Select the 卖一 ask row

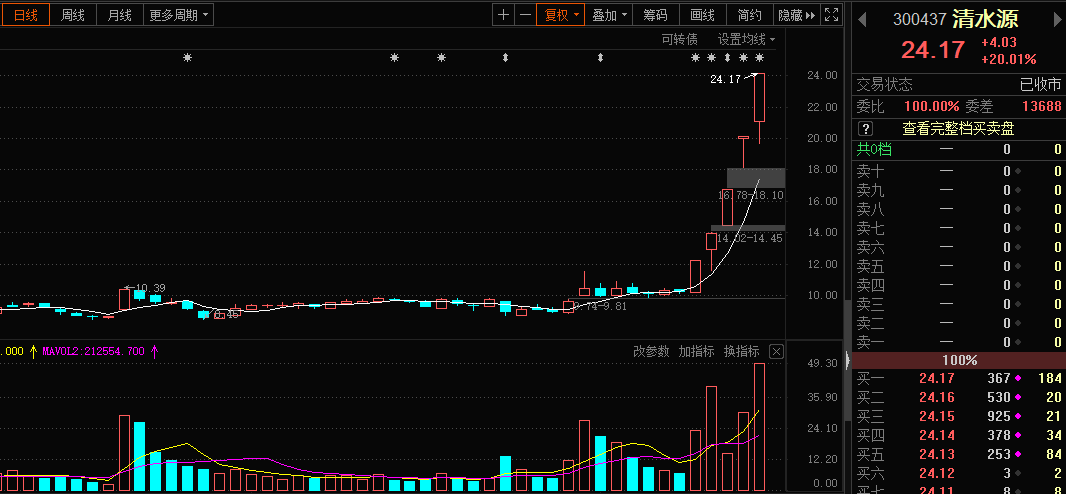click(959, 342)
